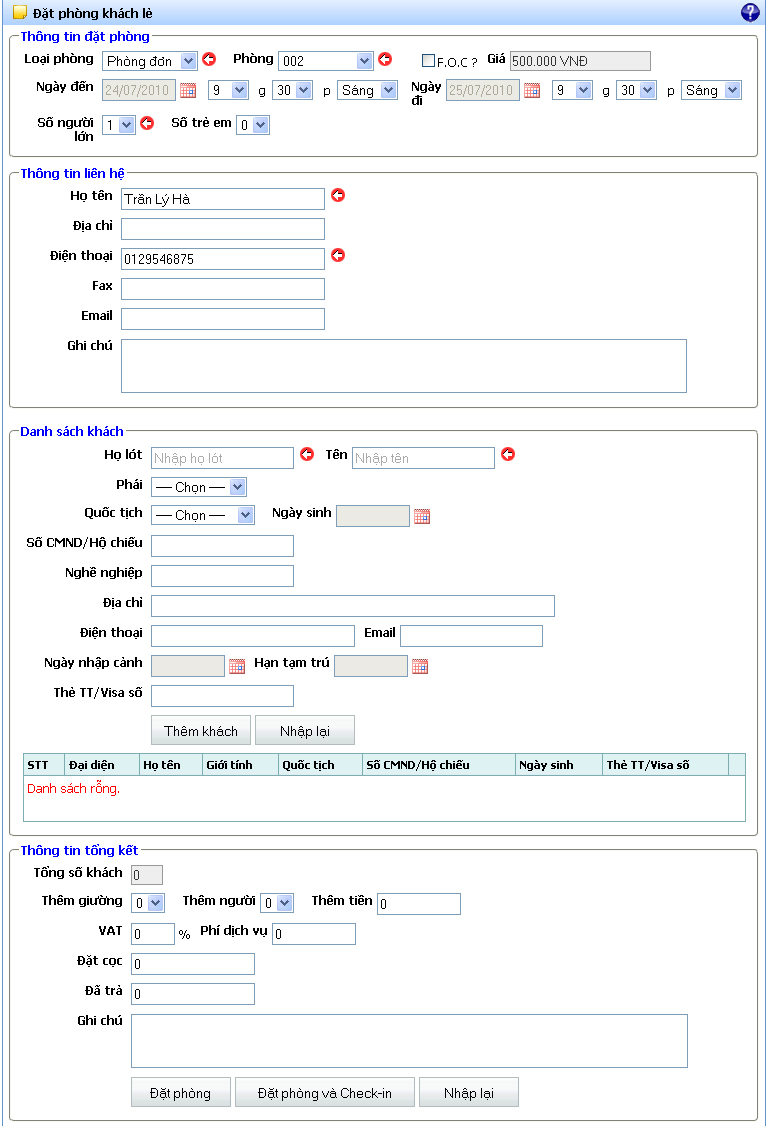This screenshot has width=768, height=1126.
Task: Expand the Phái gender dropdown
Action: (199, 487)
